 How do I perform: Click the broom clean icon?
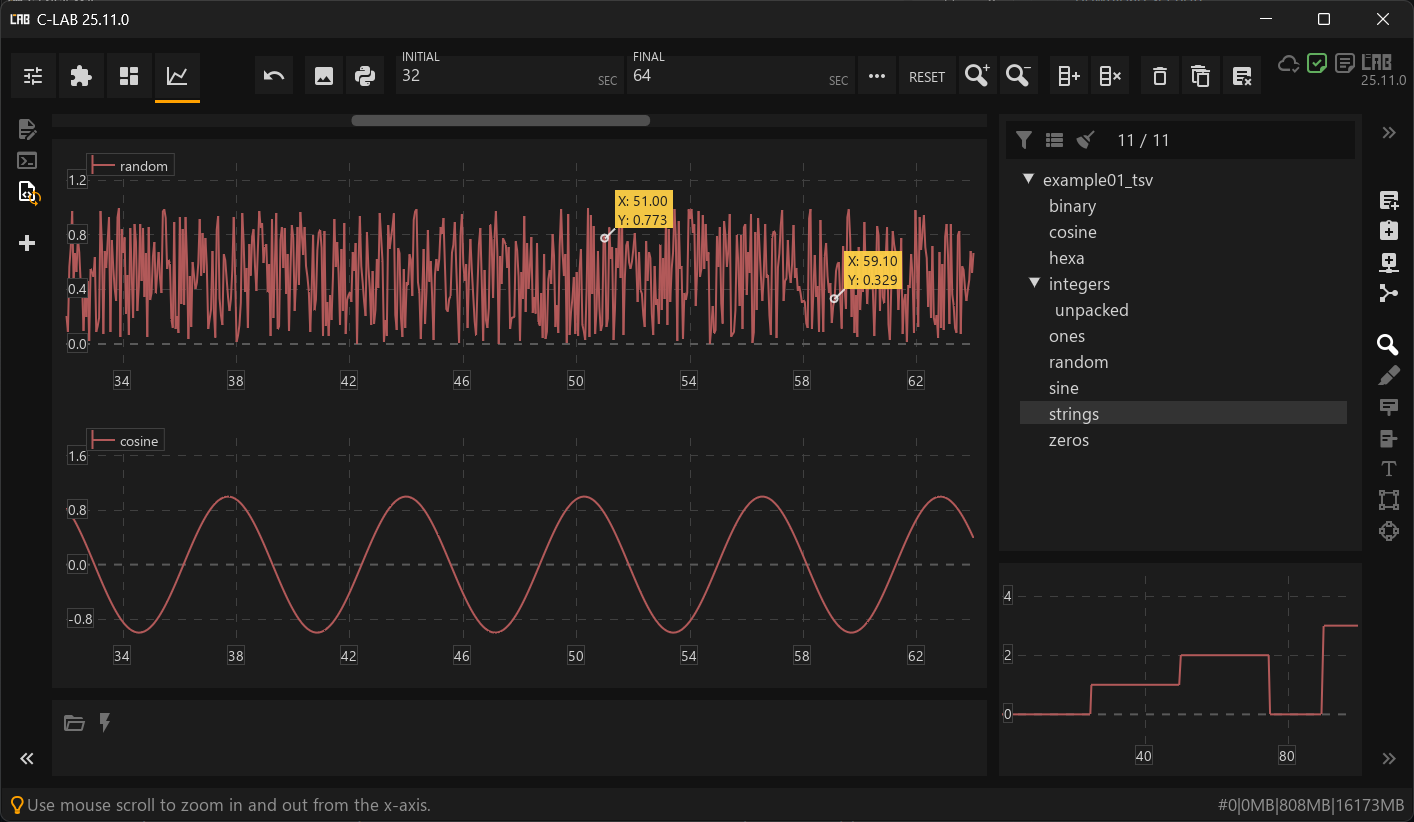point(1086,140)
